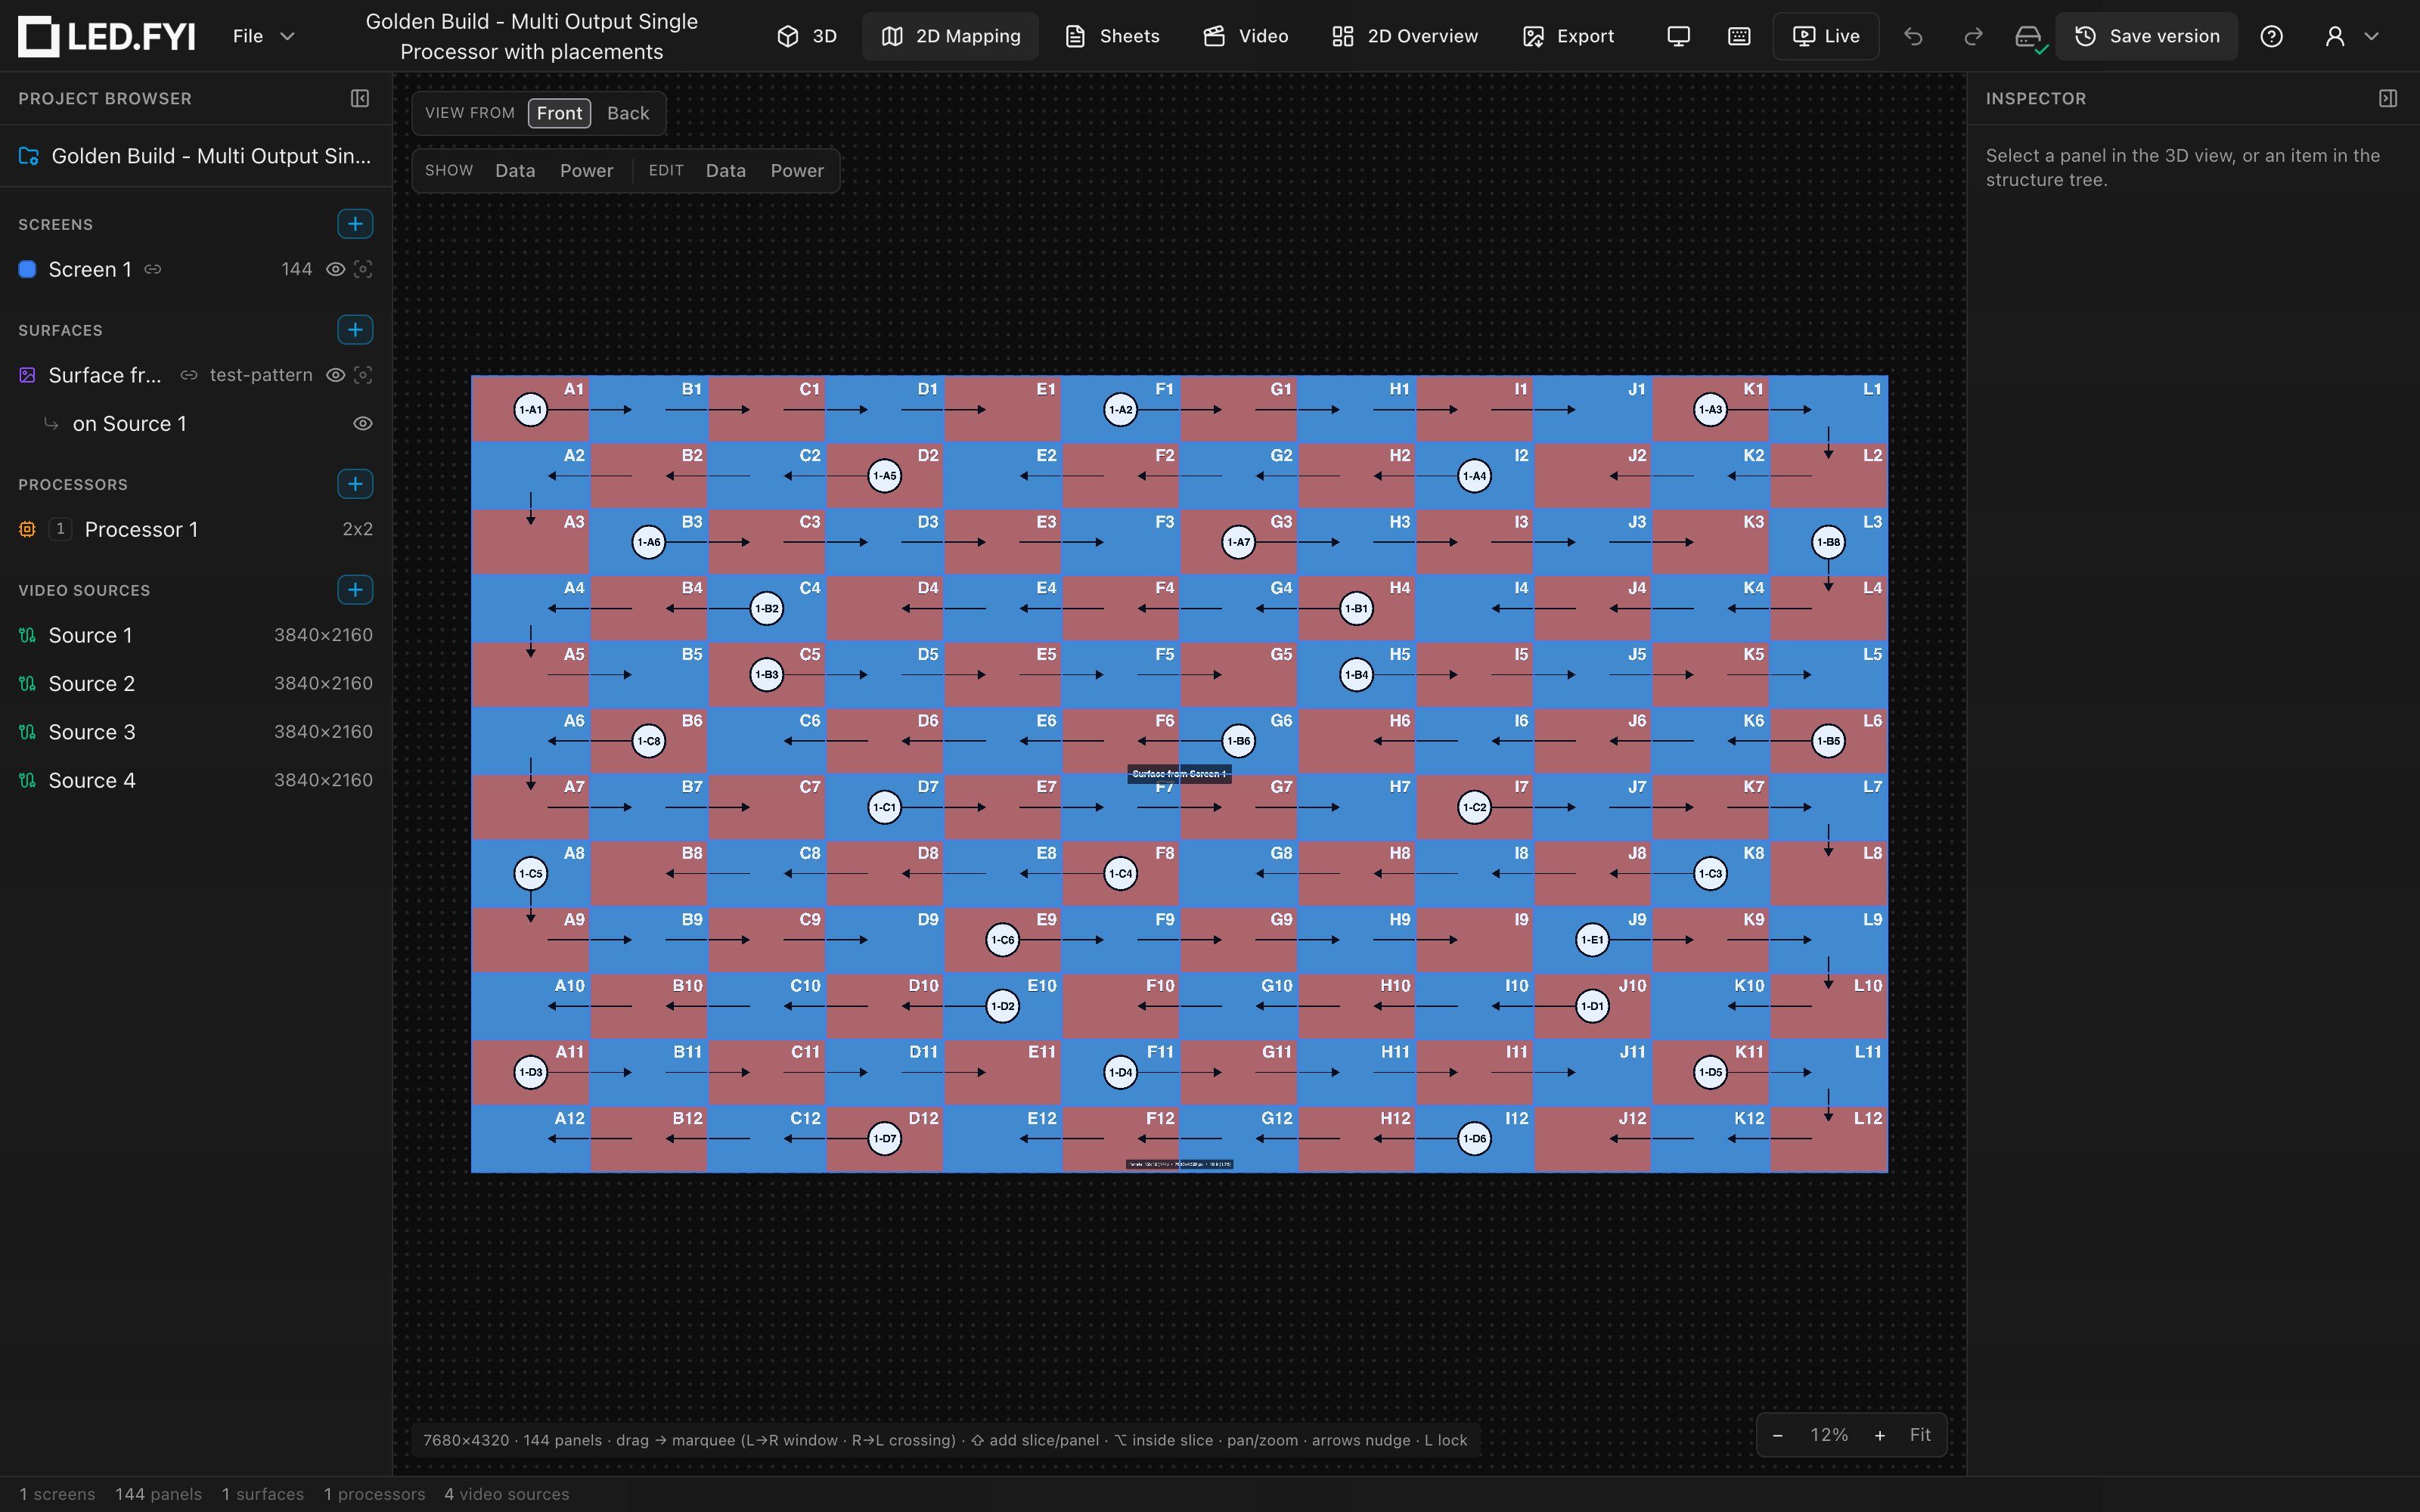Select Processor 1 in the browser
Image resolution: width=2420 pixels, height=1512 pixels.
(196, 529)
